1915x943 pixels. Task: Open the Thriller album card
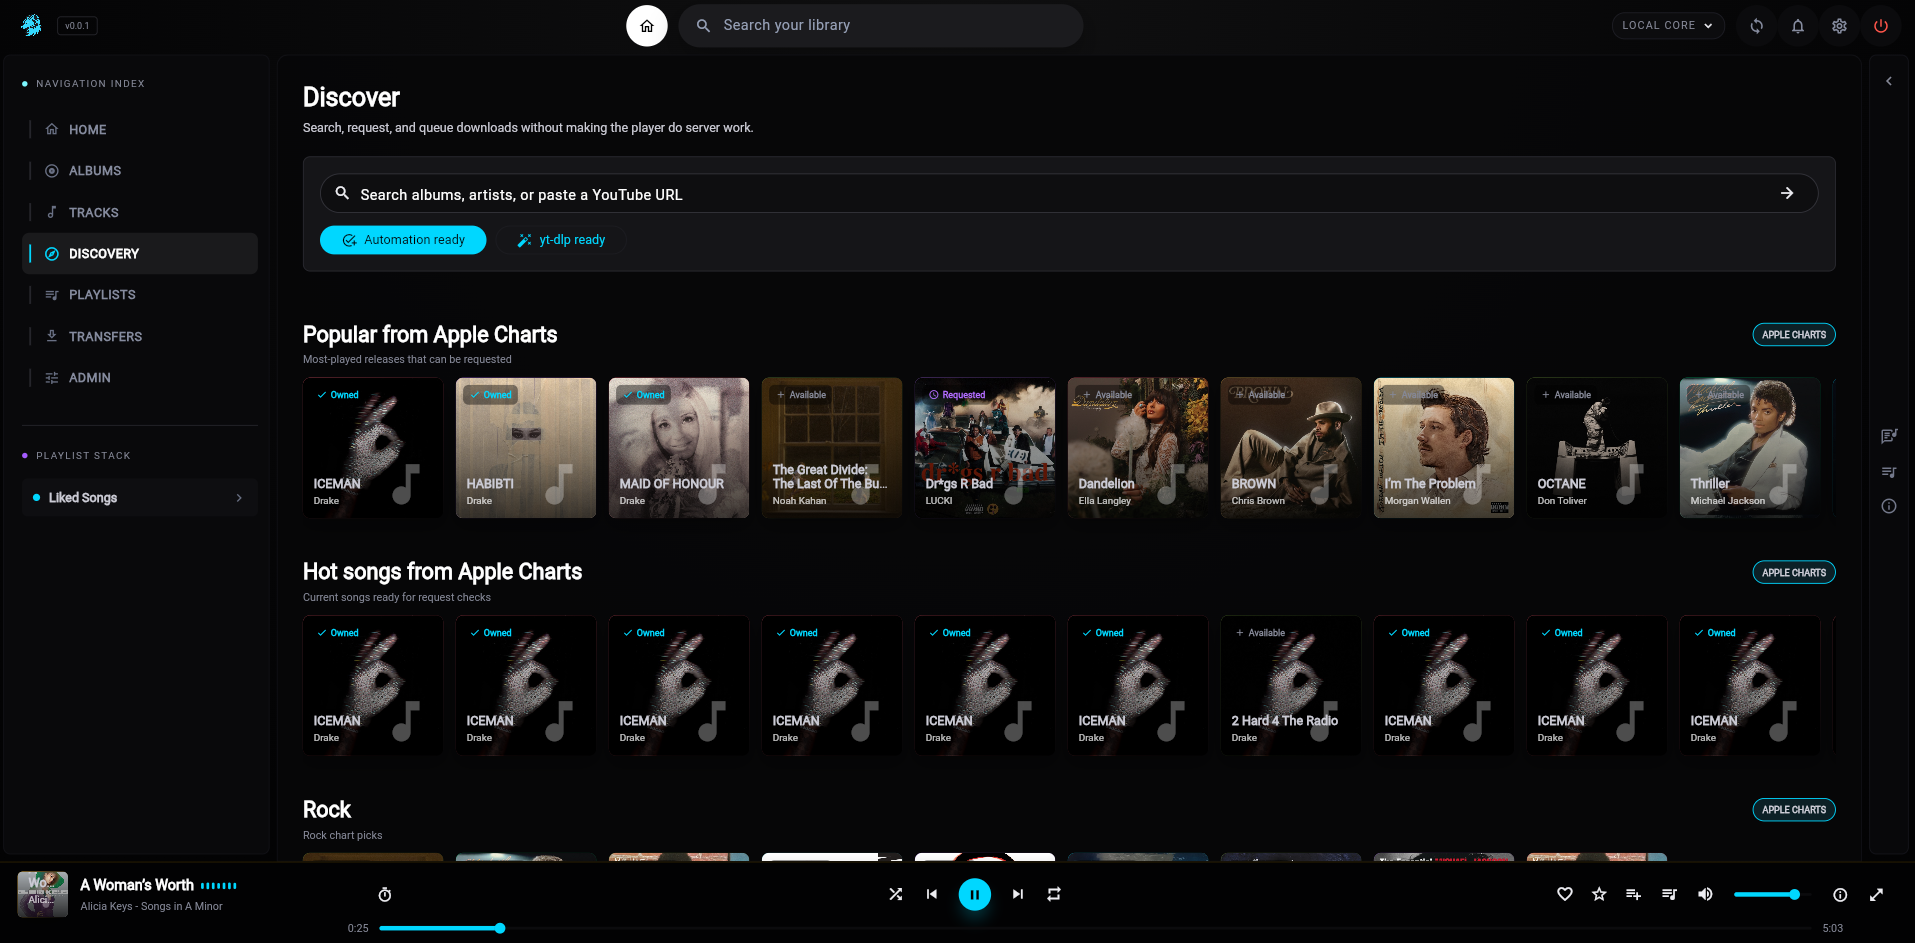tap(1750, 448)
